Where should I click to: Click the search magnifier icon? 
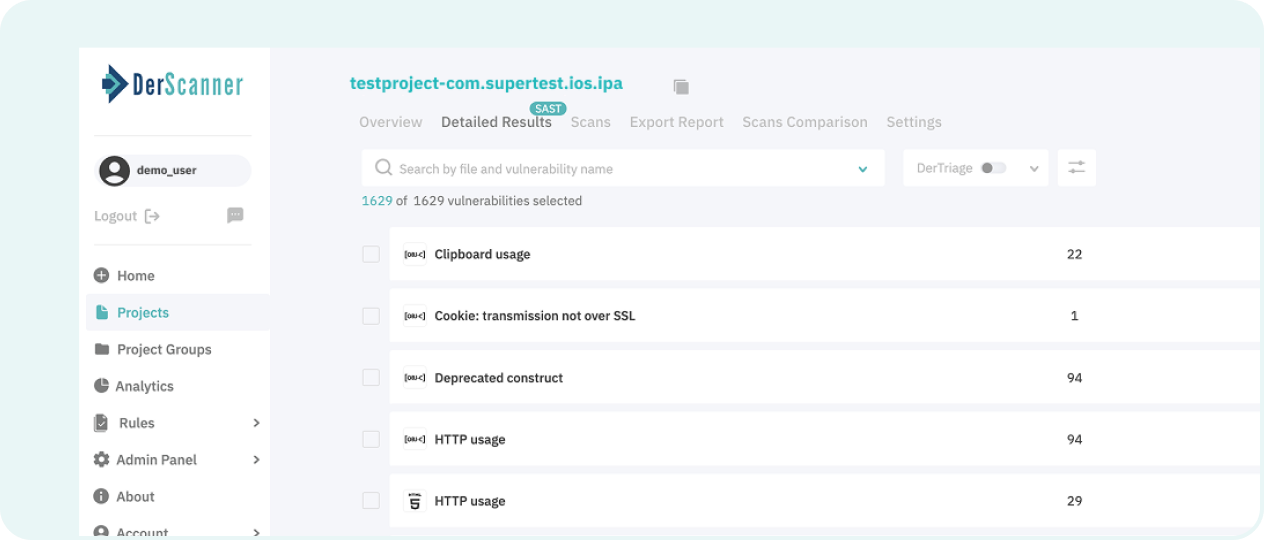coord(383,168)
